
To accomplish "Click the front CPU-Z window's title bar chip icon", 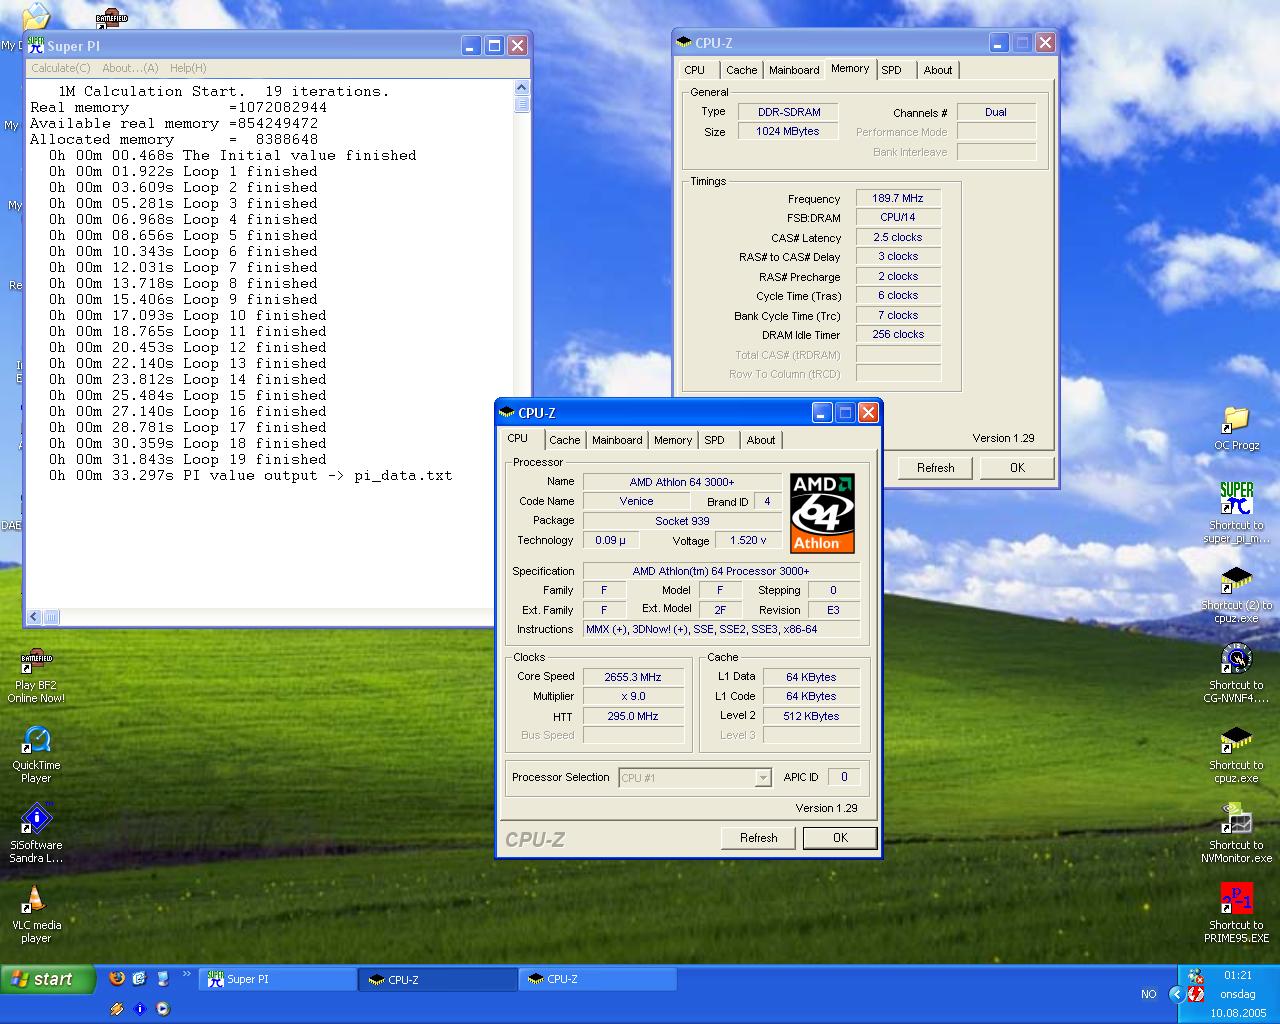I will pos(507,412).
